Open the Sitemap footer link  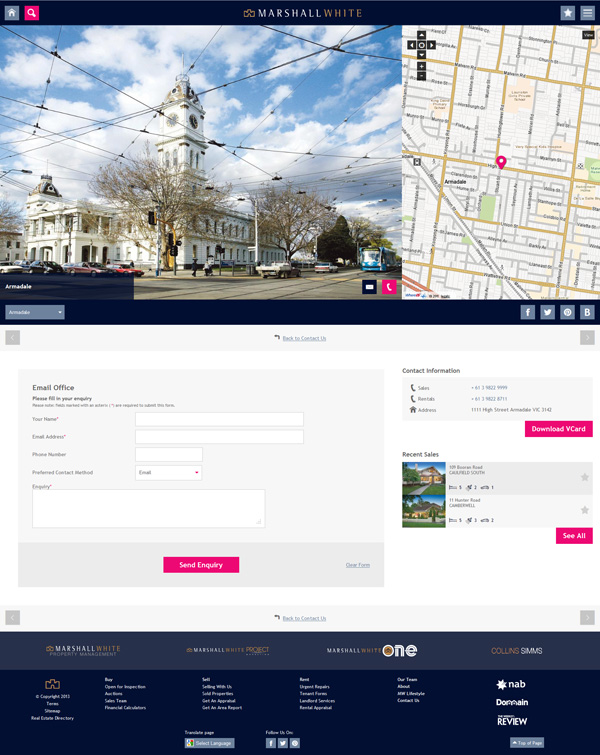[x=52, y=711]
